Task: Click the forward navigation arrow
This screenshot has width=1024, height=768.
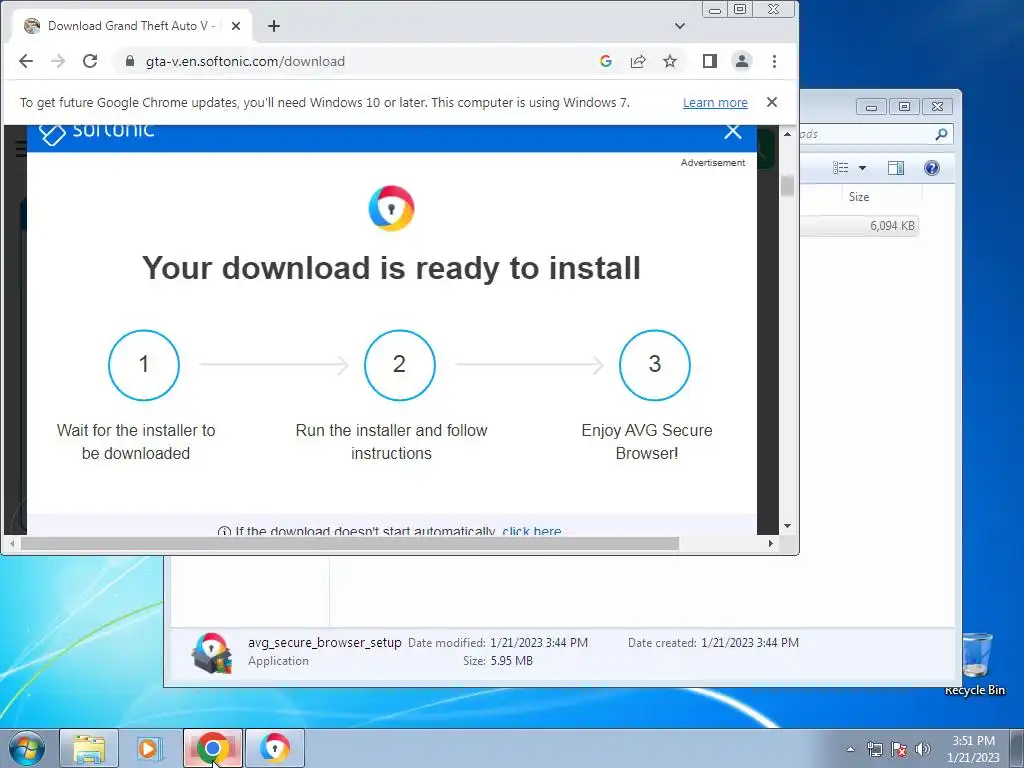Action: [x=58, y=61]
